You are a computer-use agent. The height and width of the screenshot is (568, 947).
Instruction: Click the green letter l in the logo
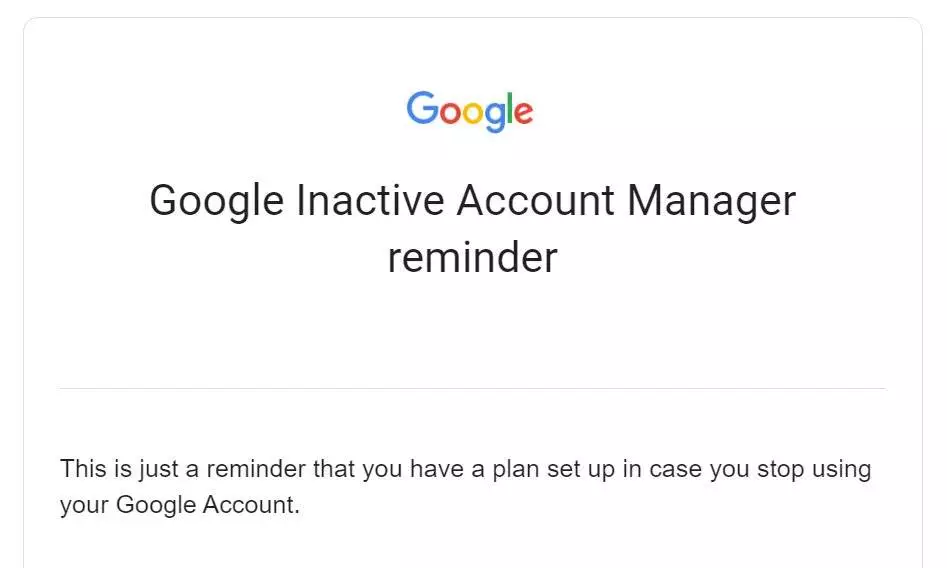click(x=509, y=108)
